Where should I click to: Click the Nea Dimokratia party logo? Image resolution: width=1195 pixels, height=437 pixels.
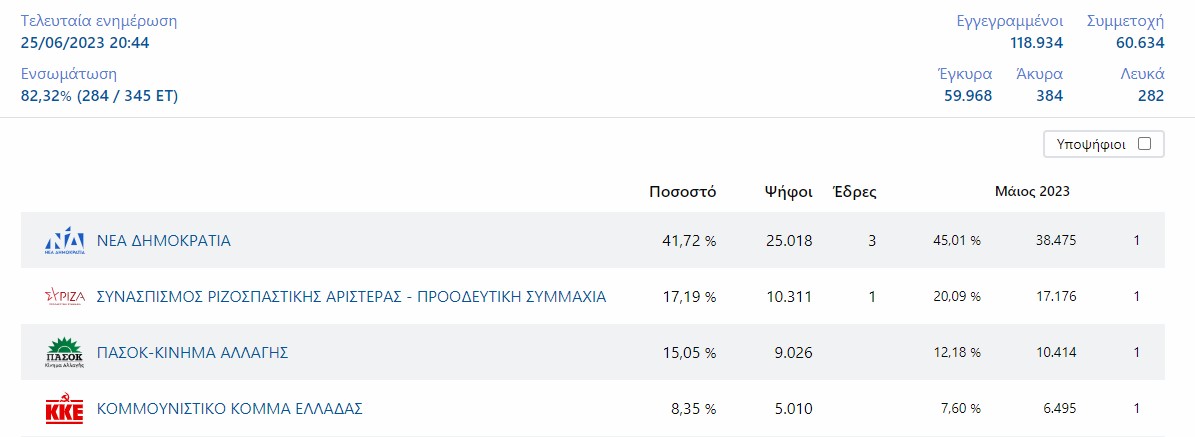(x=64, y=240)
